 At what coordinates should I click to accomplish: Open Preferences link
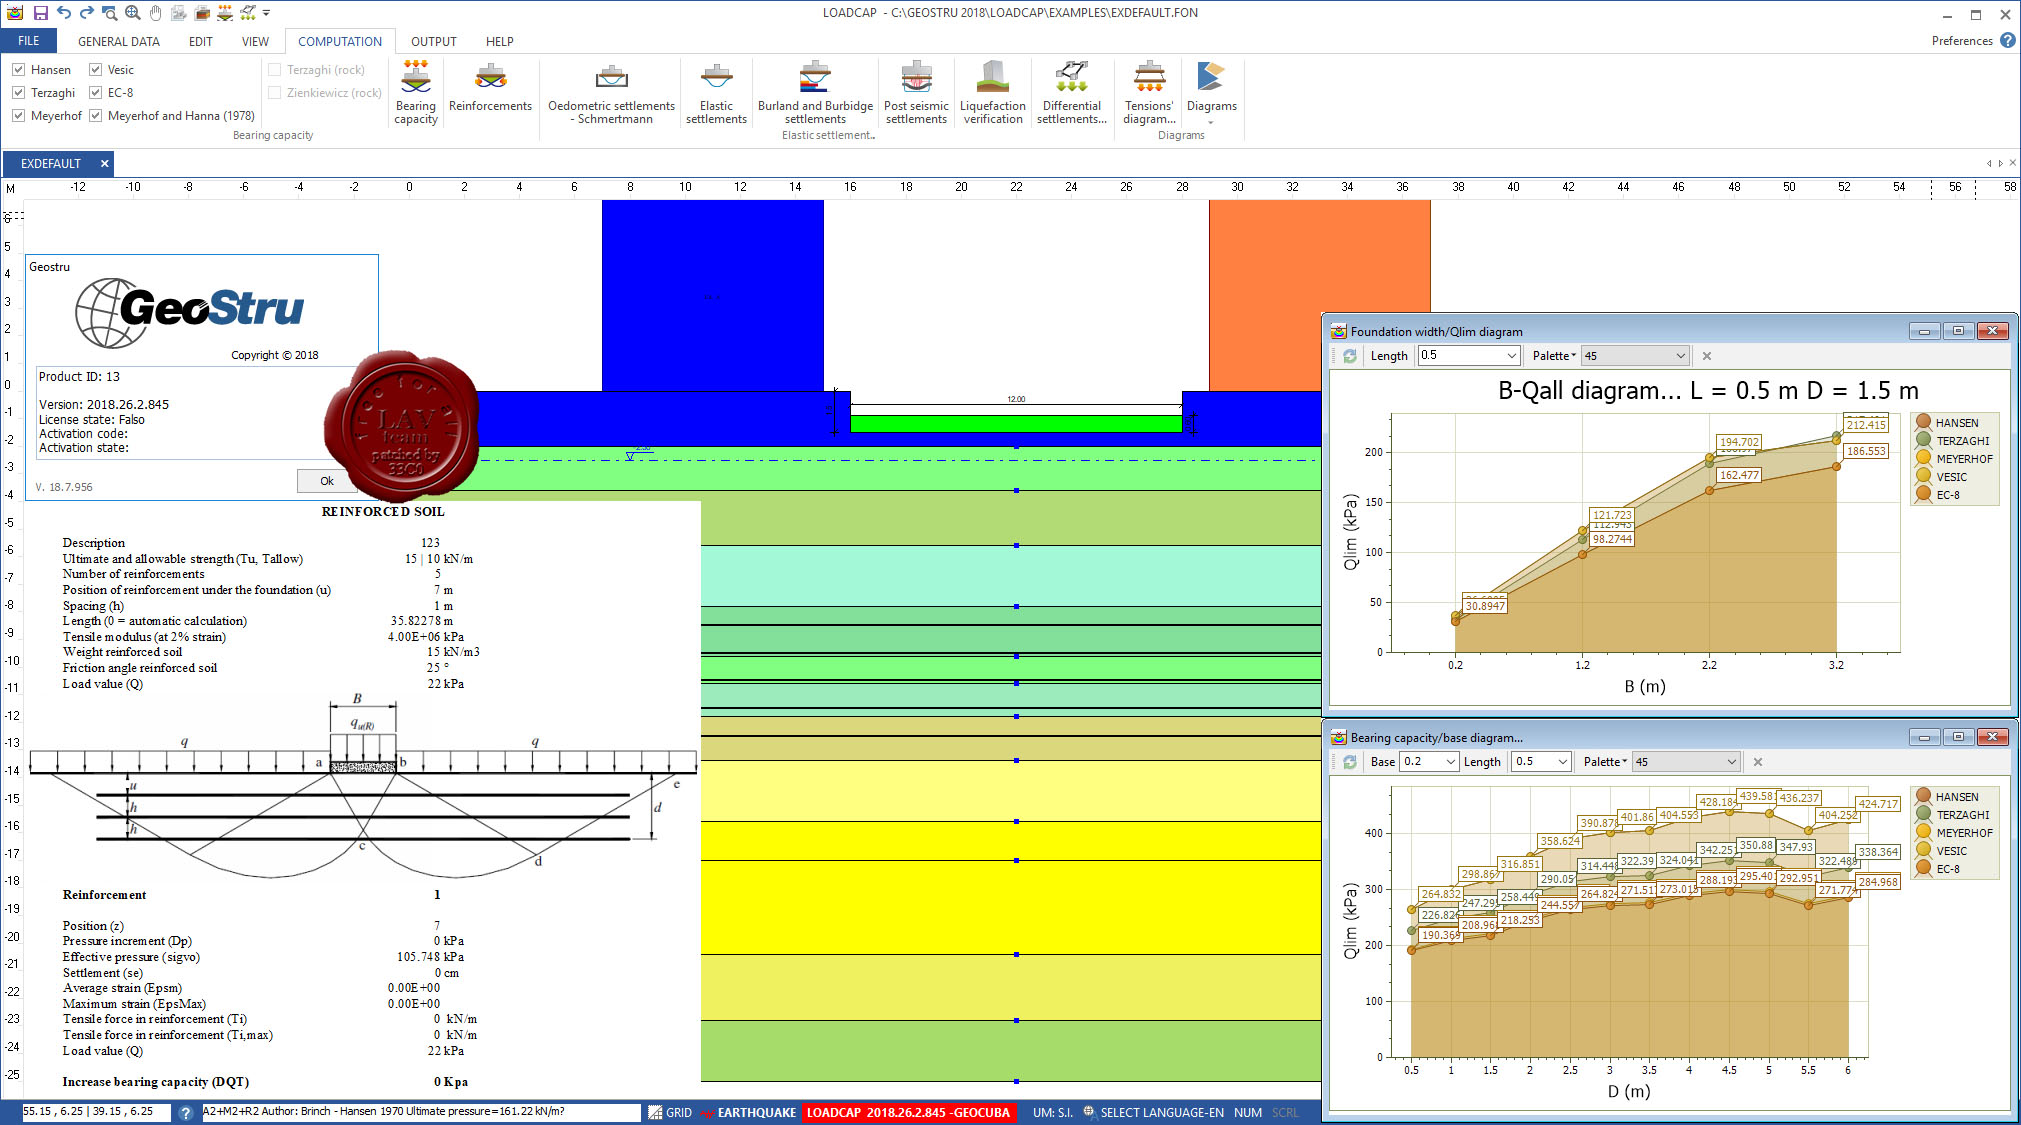1961,41
